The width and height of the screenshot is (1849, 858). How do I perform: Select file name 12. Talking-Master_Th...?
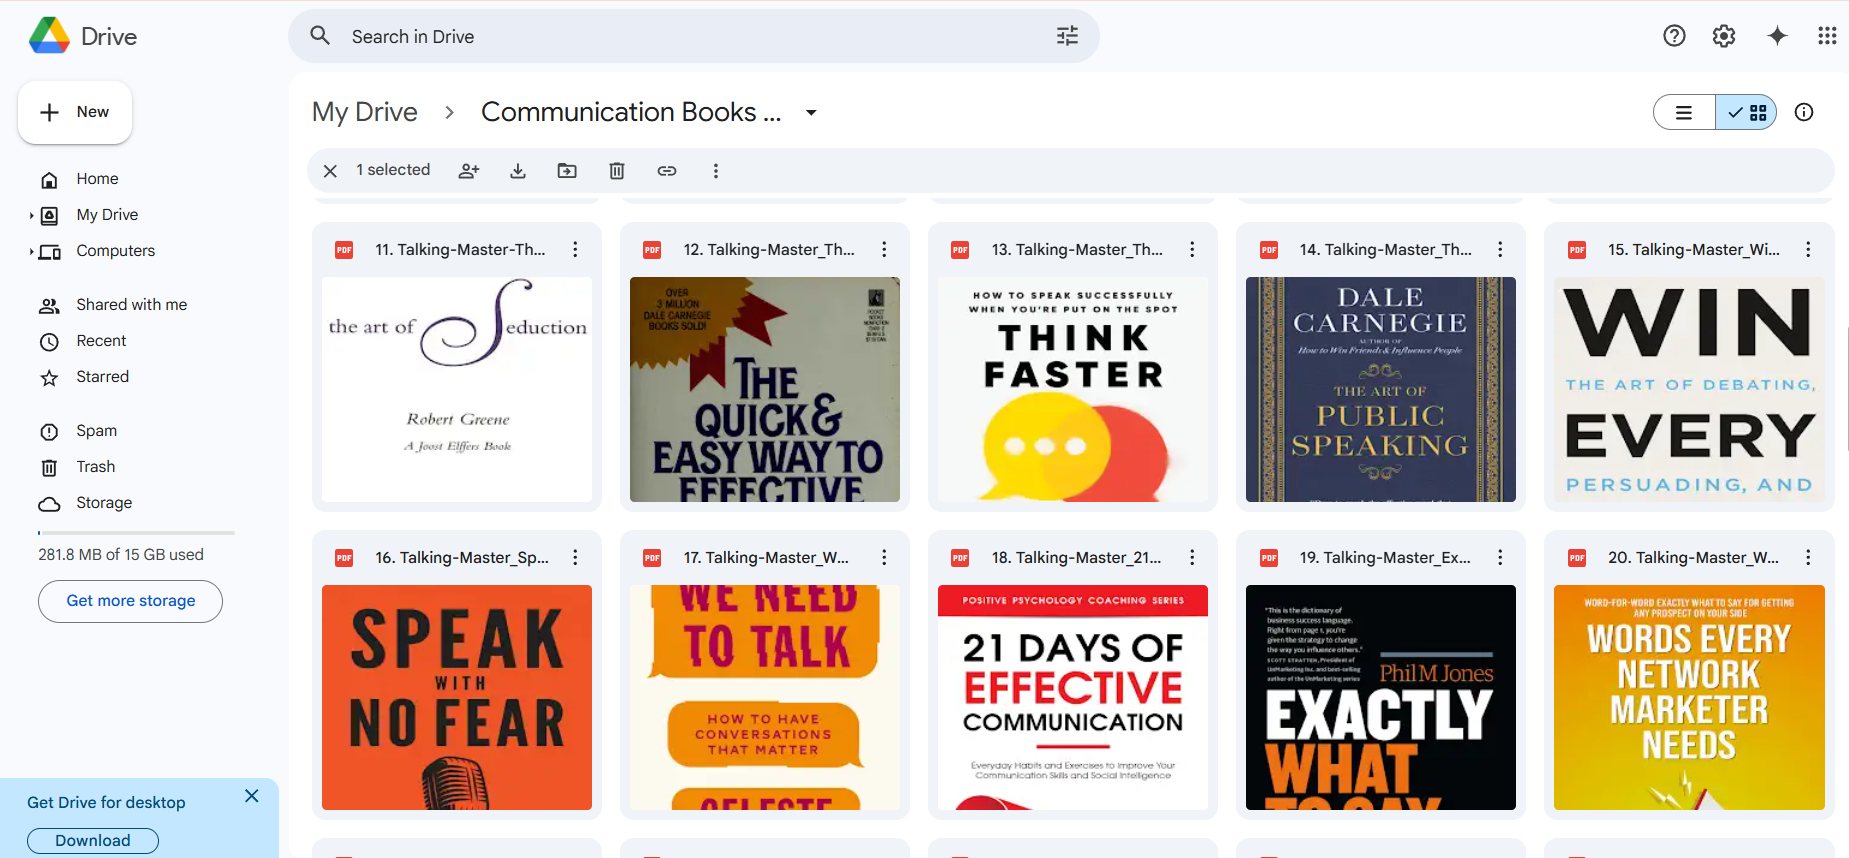click(769, 250)
